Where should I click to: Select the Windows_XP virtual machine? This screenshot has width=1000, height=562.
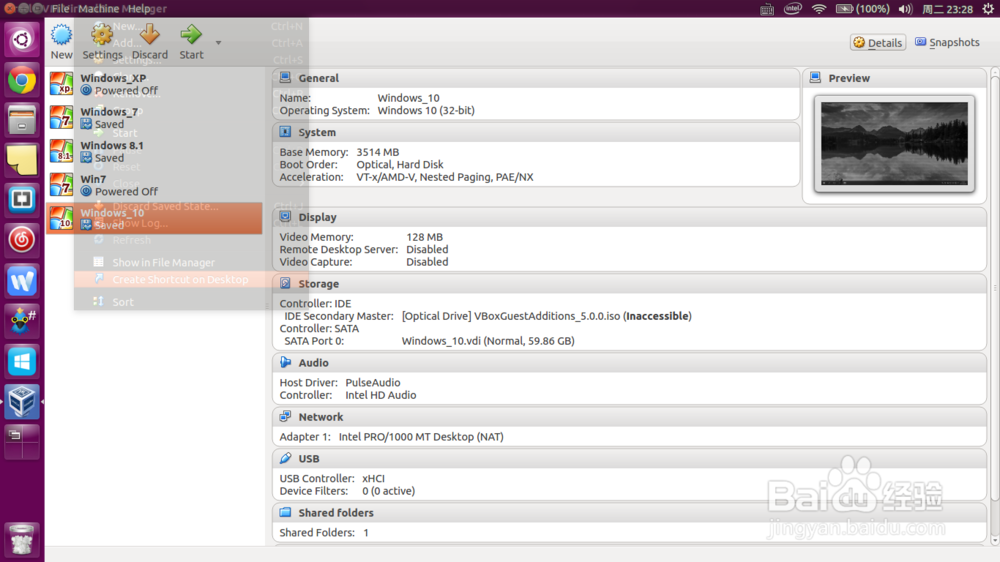click(154, 84)
